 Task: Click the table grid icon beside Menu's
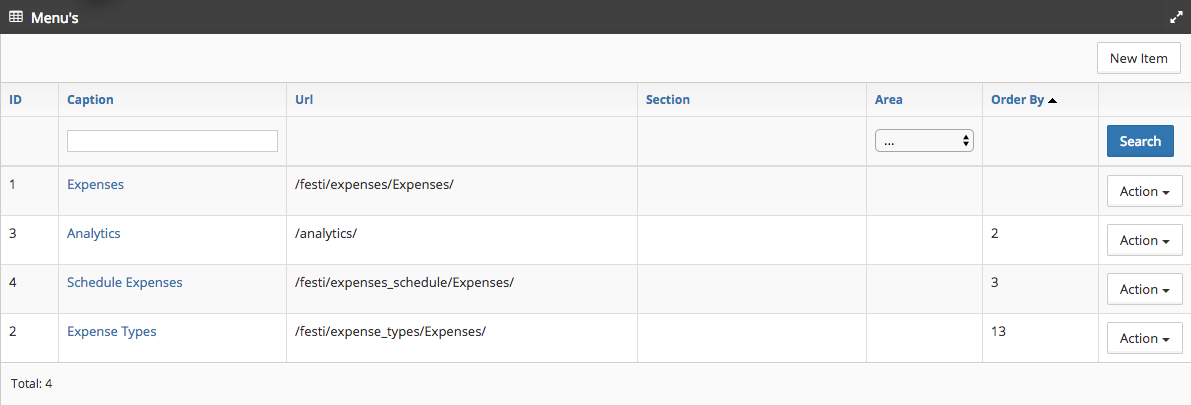pos(16,17)
